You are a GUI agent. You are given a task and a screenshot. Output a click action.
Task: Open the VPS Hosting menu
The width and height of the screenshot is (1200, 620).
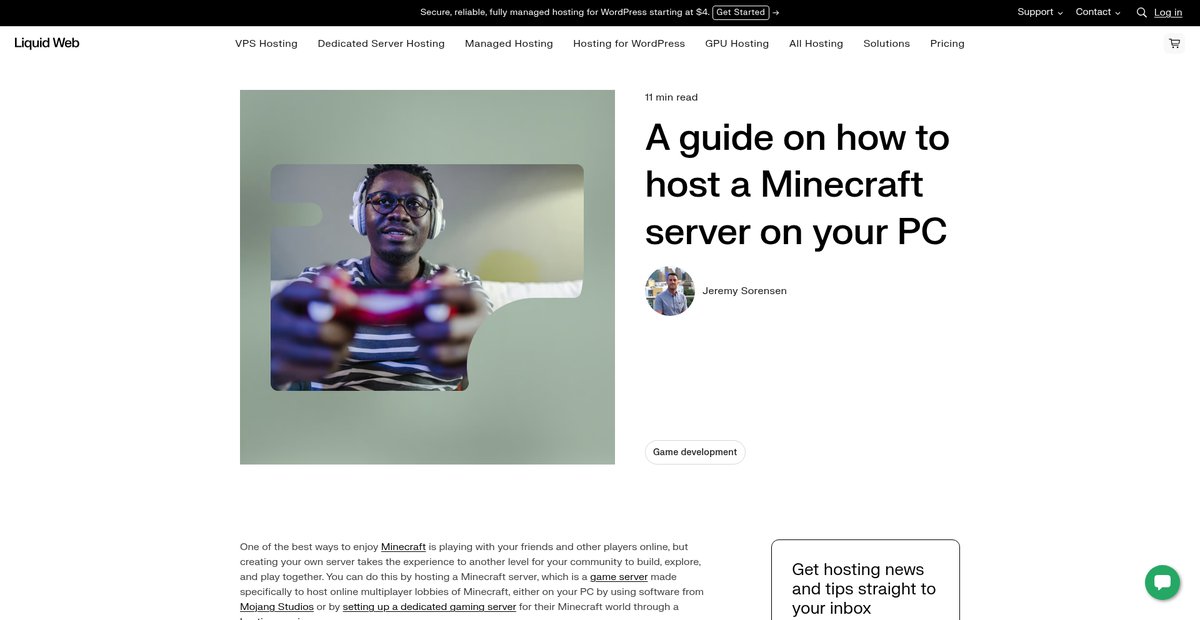pos(266,43)
